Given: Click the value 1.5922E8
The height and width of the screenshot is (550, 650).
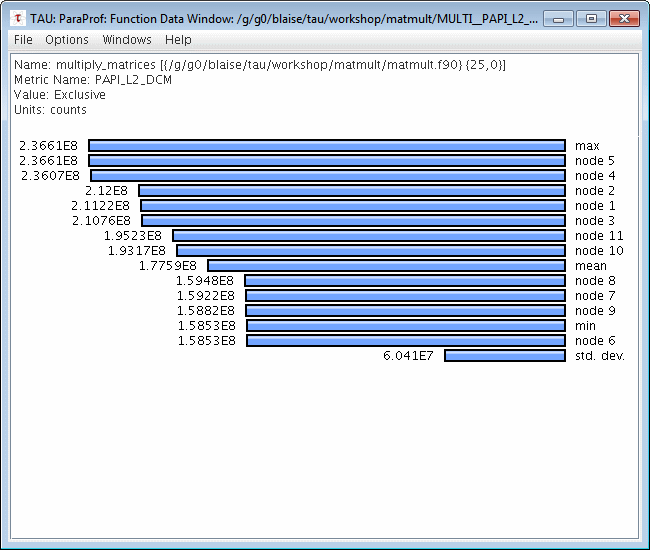Looking at the screenshot, I should point(206,296).
